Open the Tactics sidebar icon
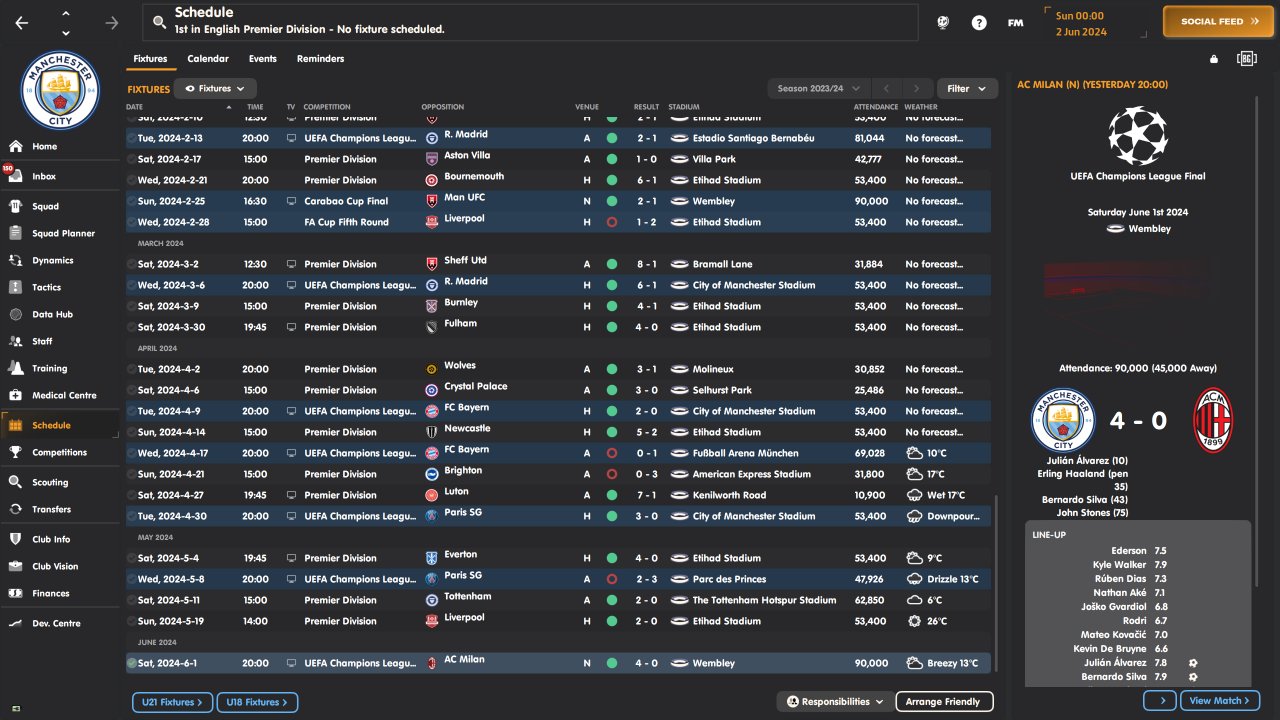 [15, 287]
